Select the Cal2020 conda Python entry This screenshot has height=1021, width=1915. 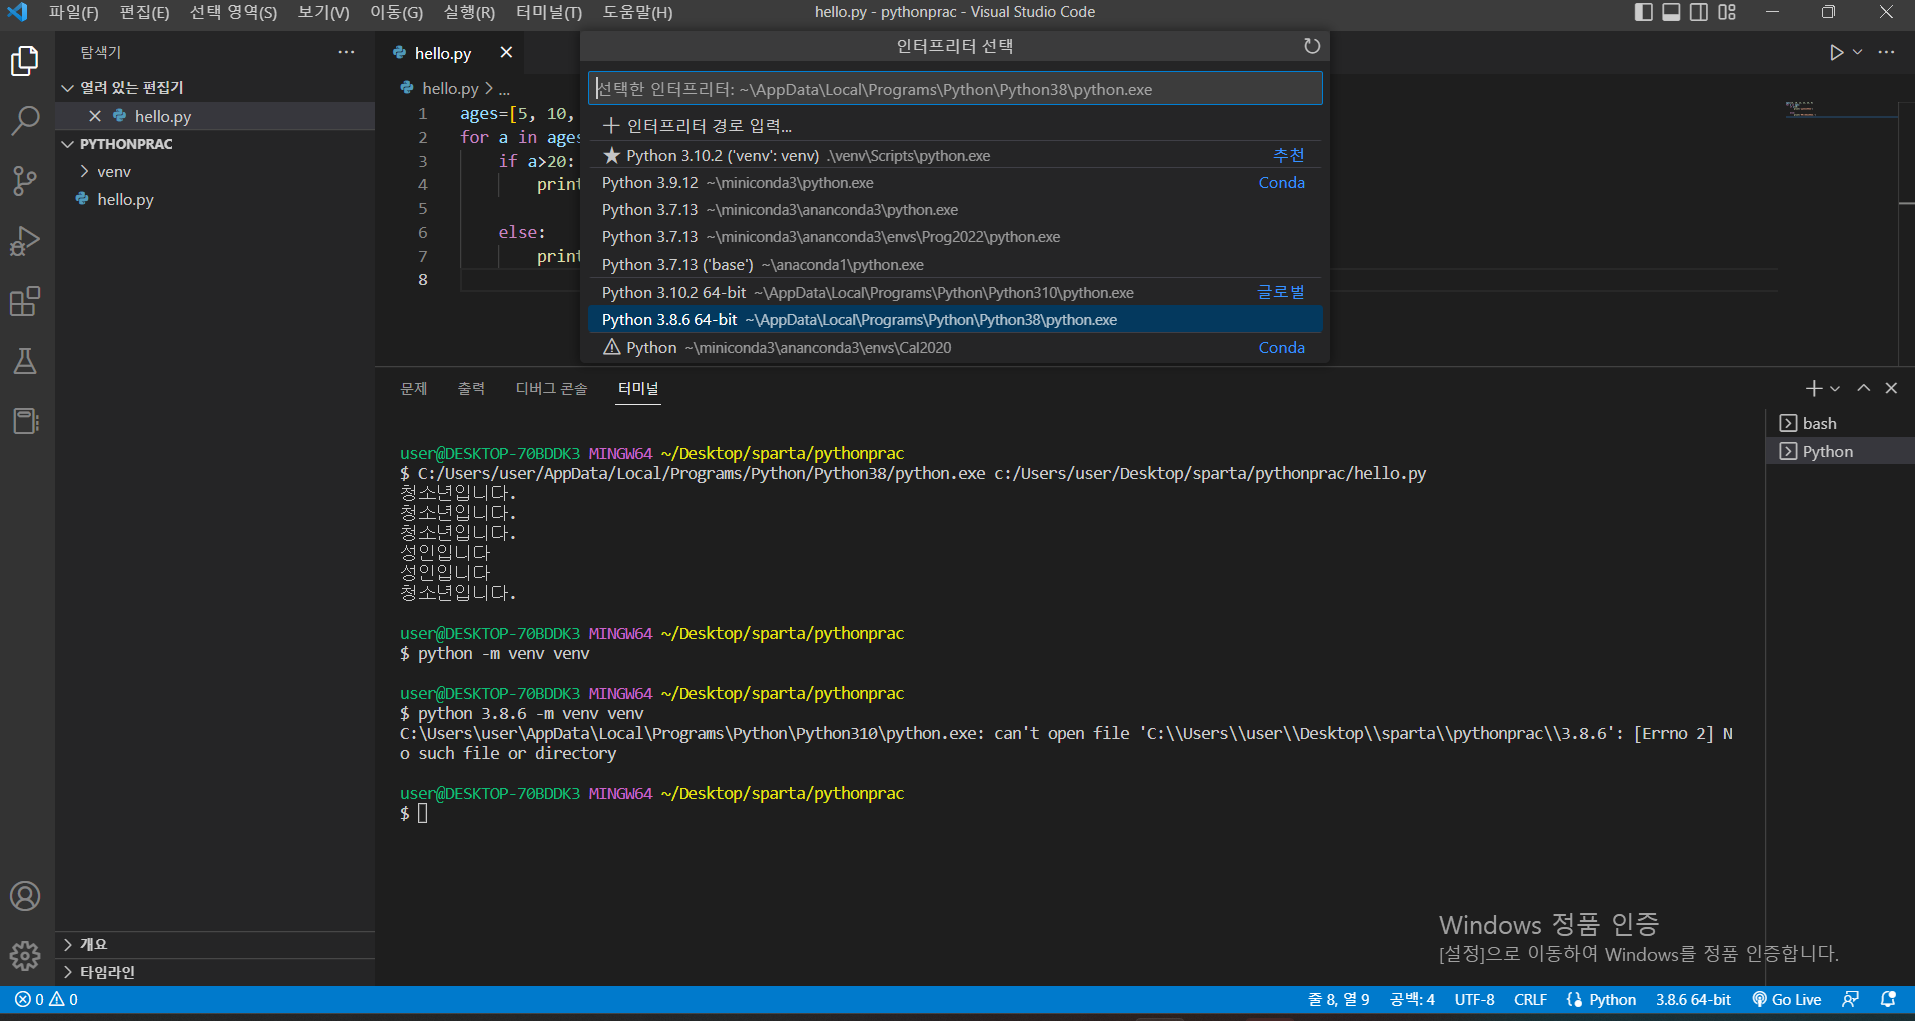click(955, 347)
